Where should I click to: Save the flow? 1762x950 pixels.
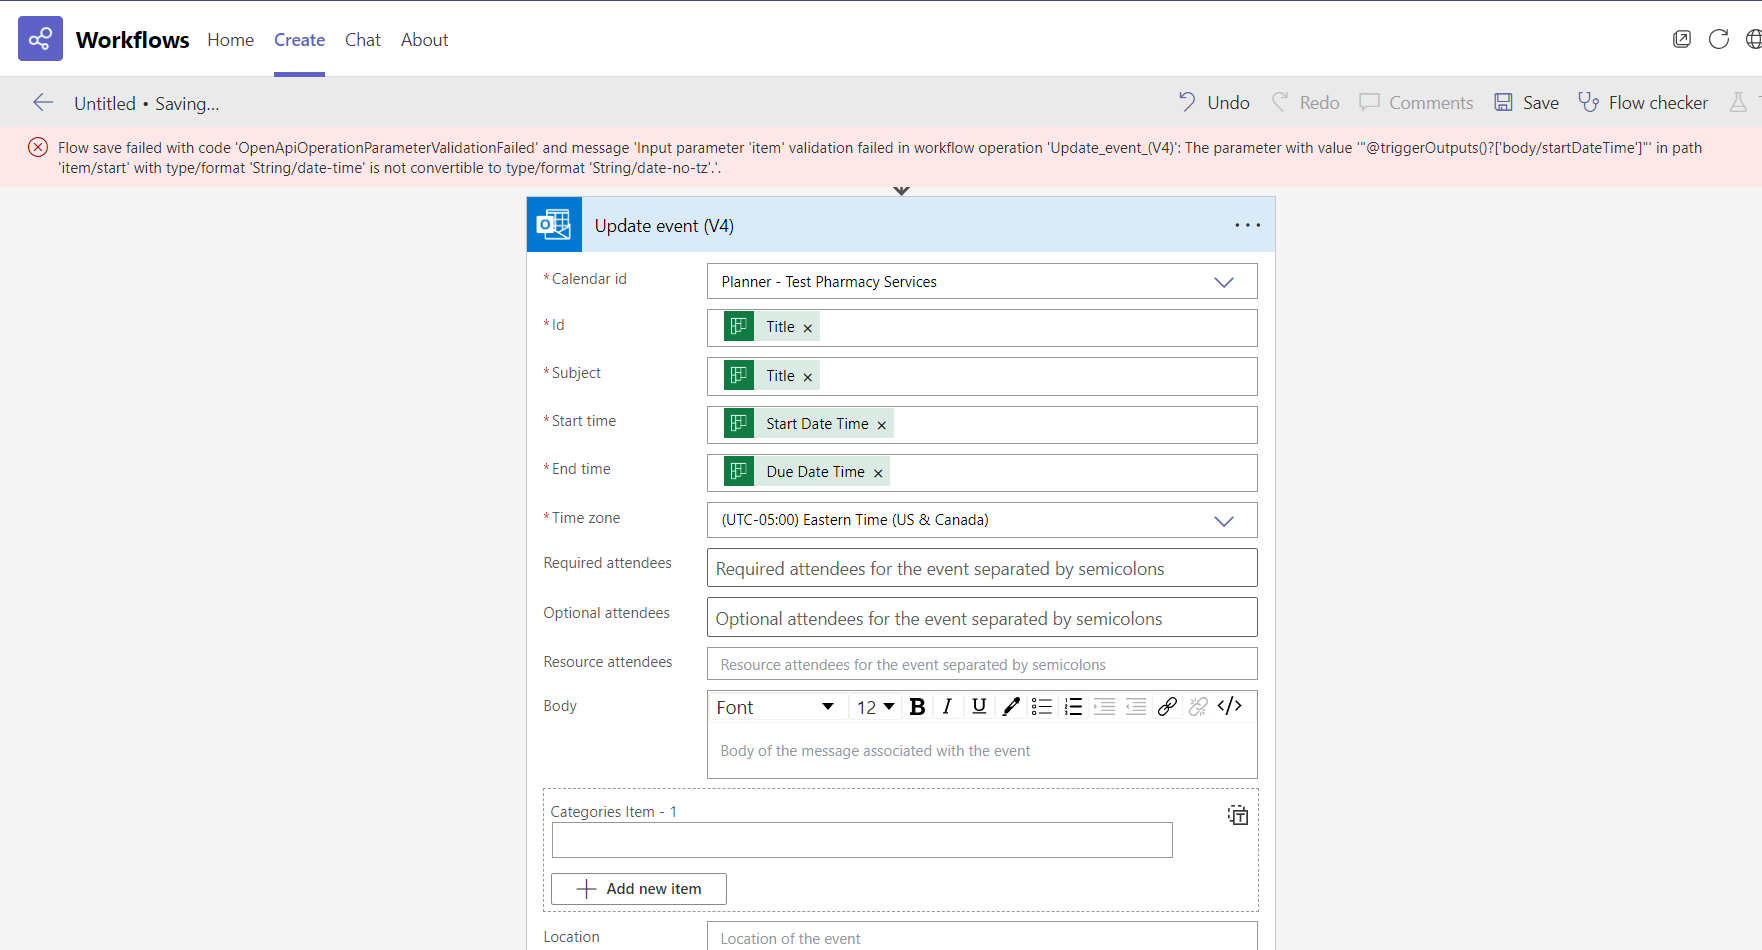point(1526,102)
